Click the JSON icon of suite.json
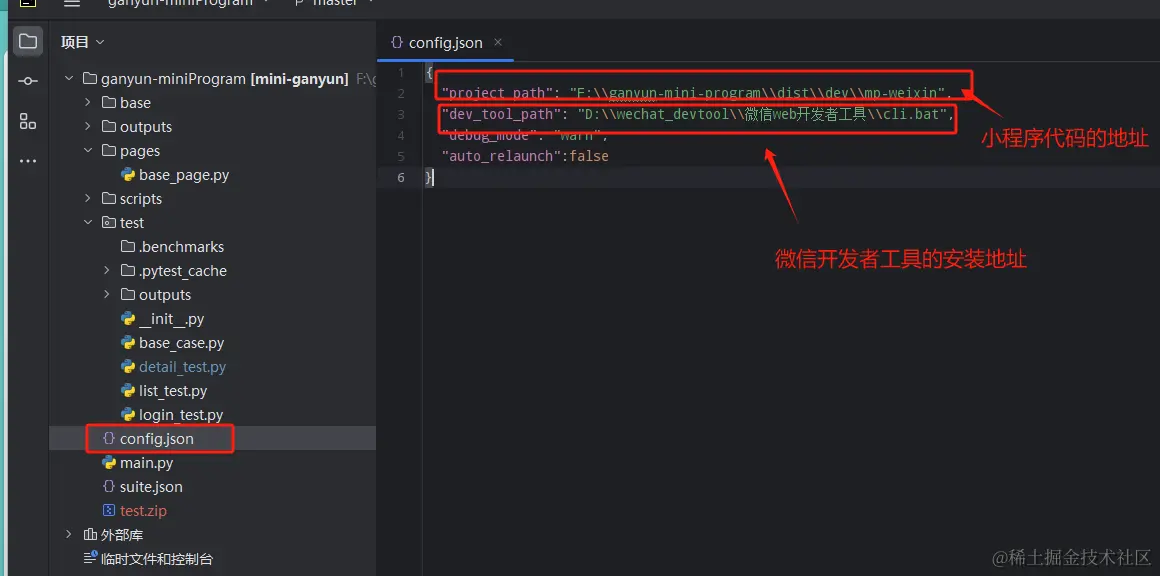Viewport: 1160px width, 576px height. pos(109,487)
